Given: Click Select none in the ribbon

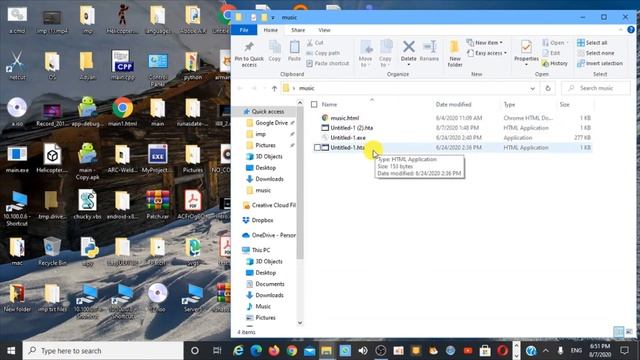Looking at the screenshot, I should 596,53.
